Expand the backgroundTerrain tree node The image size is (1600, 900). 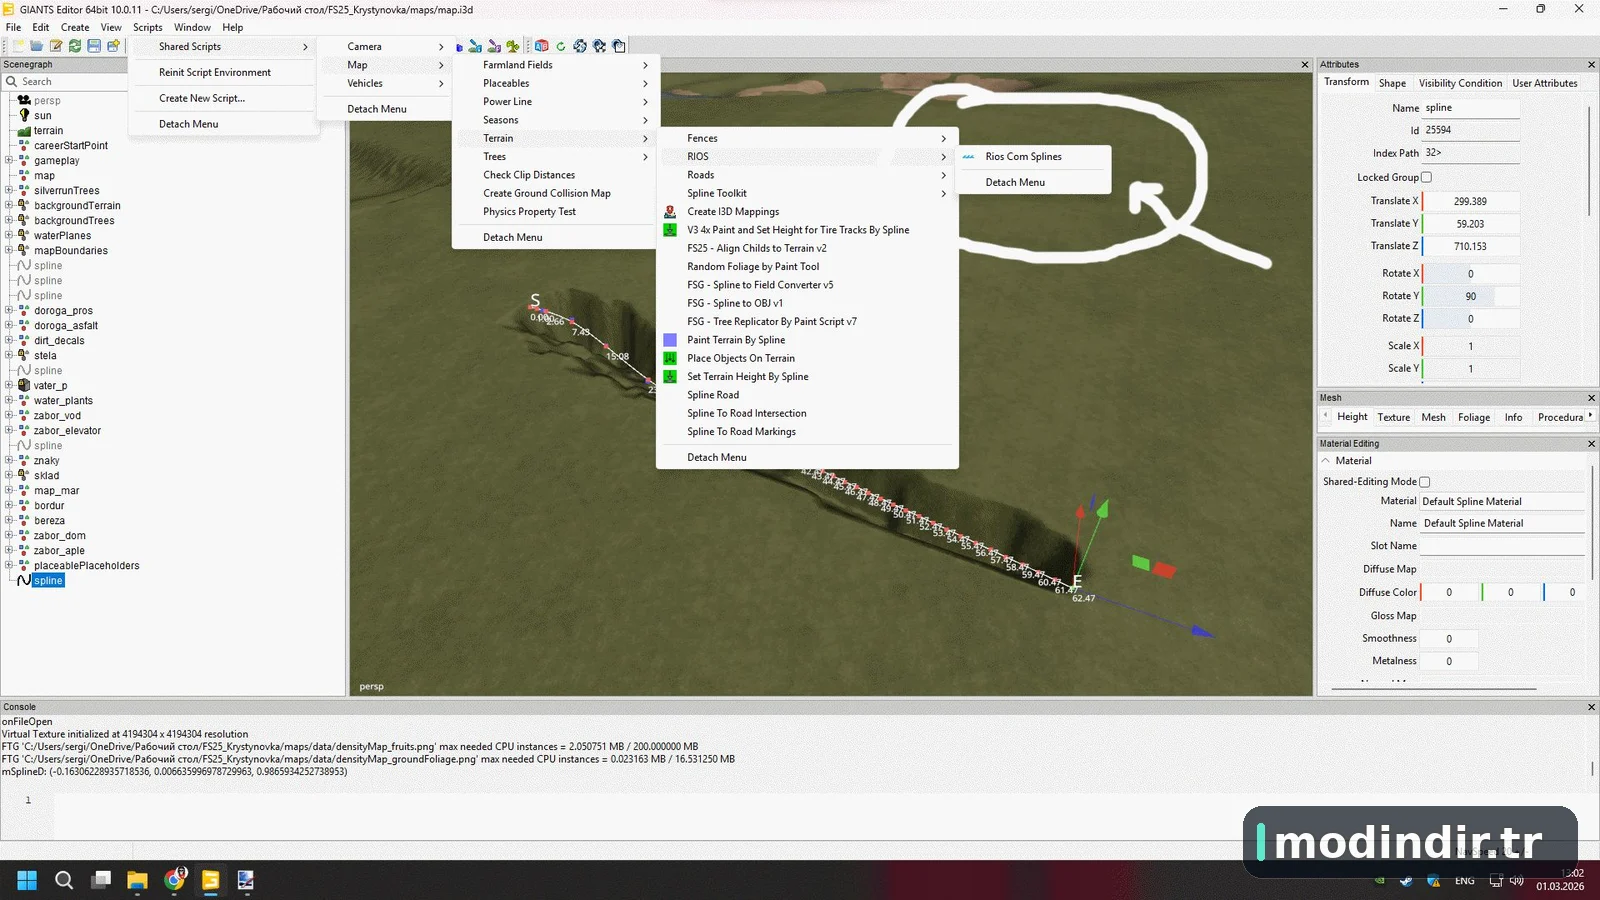pyautogui.click(x=9, y=205)
